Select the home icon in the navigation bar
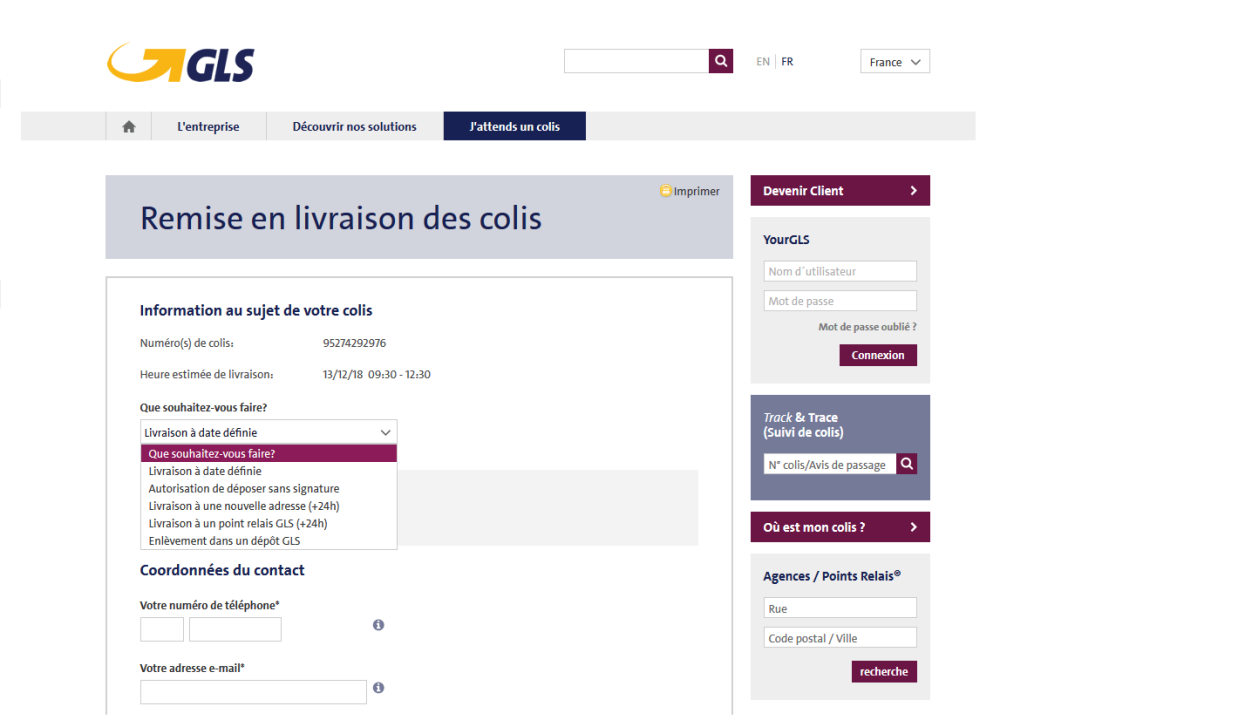1245x720 pixels. (x=128, y=126)
